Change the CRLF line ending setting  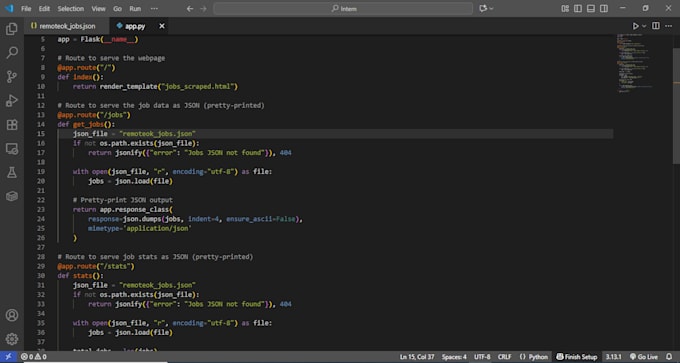tap(504, 357)
